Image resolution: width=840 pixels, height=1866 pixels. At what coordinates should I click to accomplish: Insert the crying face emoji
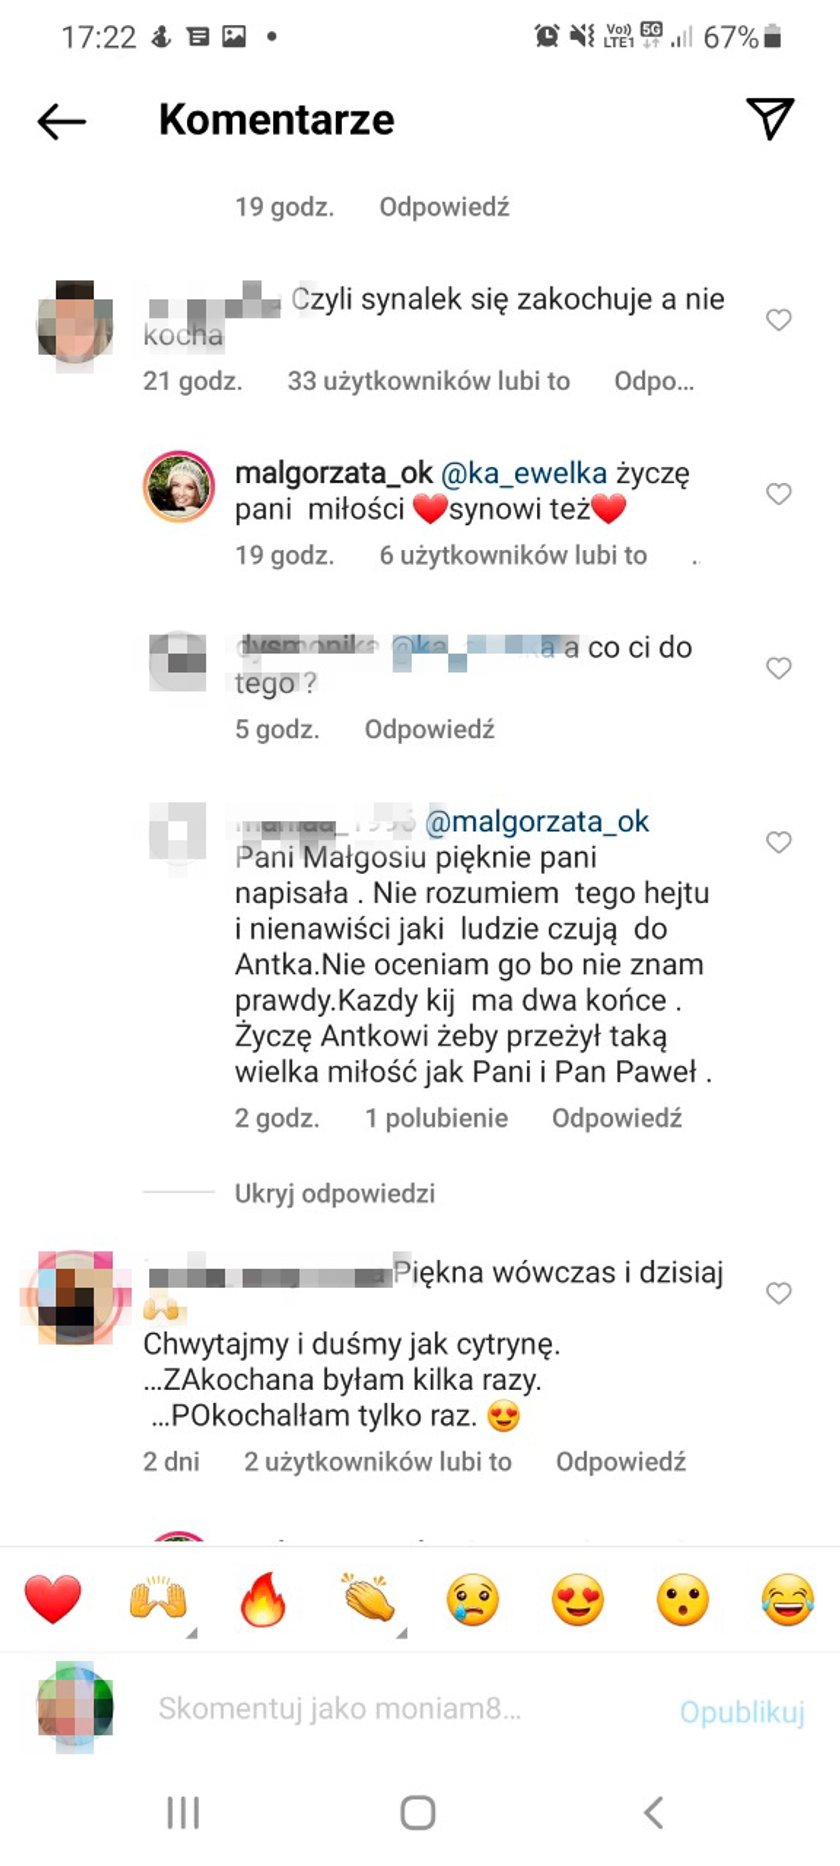click(x=473, y=1598)
